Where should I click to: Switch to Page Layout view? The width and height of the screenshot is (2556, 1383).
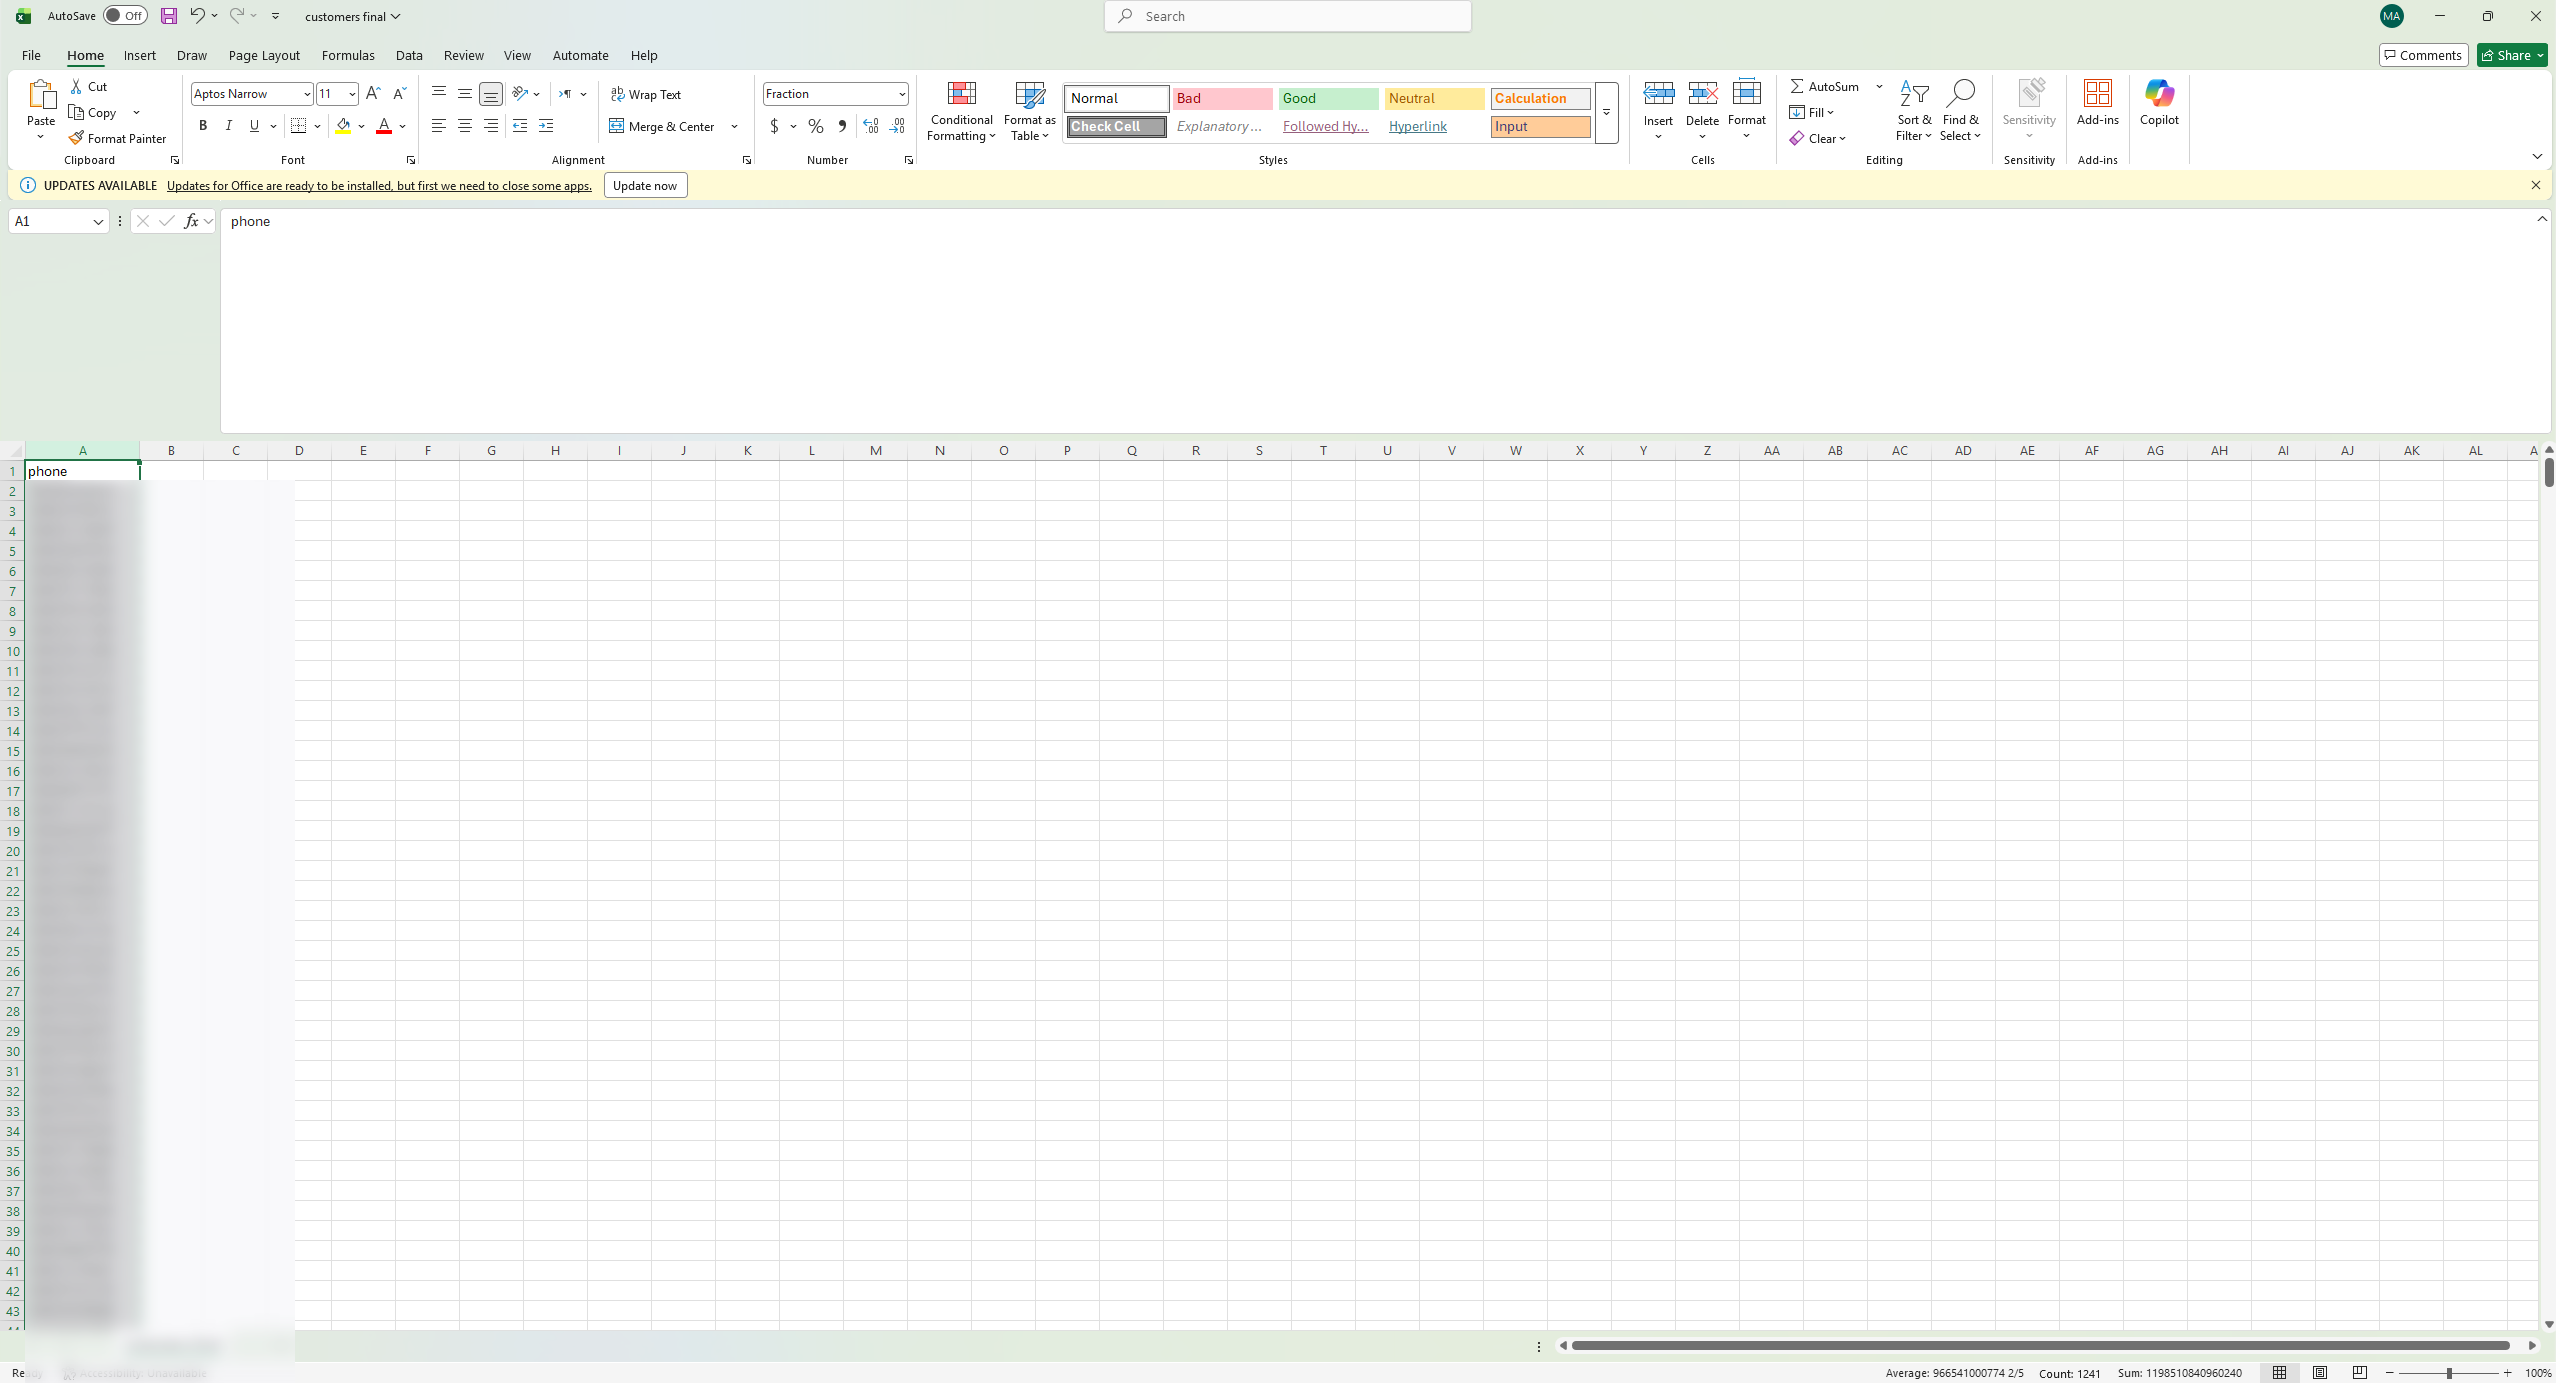click(x=2320, y=1373)
